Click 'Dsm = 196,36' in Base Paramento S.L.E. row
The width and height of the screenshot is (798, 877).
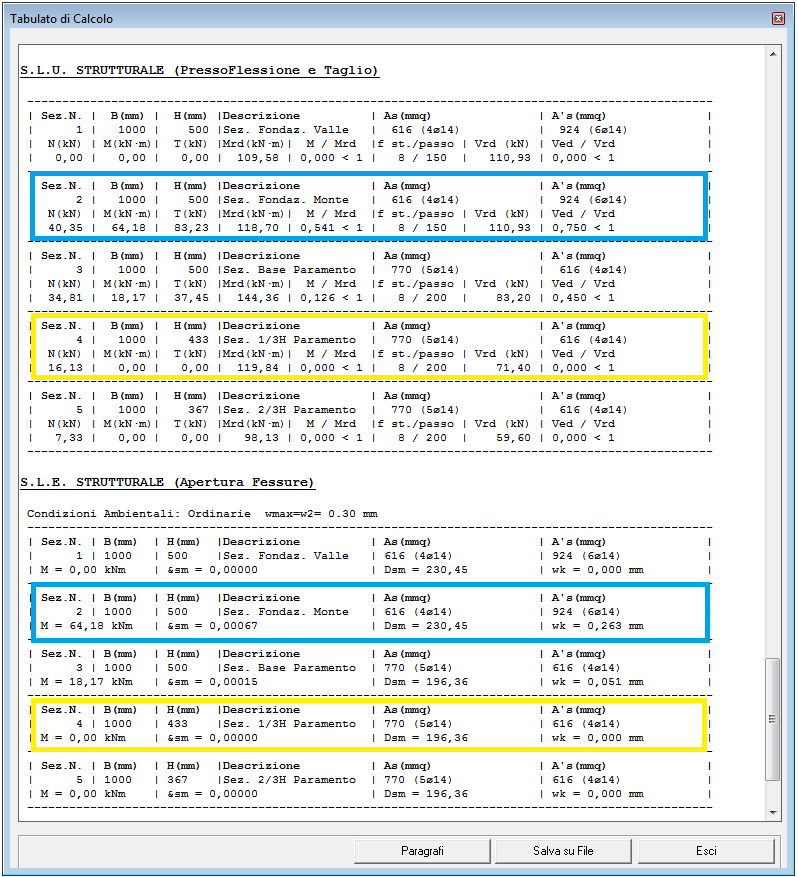426,682
